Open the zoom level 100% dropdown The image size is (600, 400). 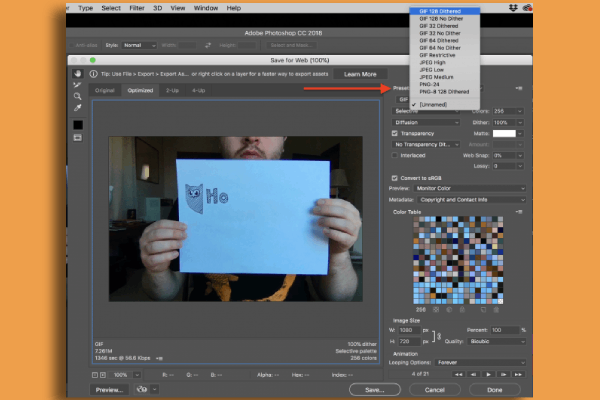pos(125,375)
